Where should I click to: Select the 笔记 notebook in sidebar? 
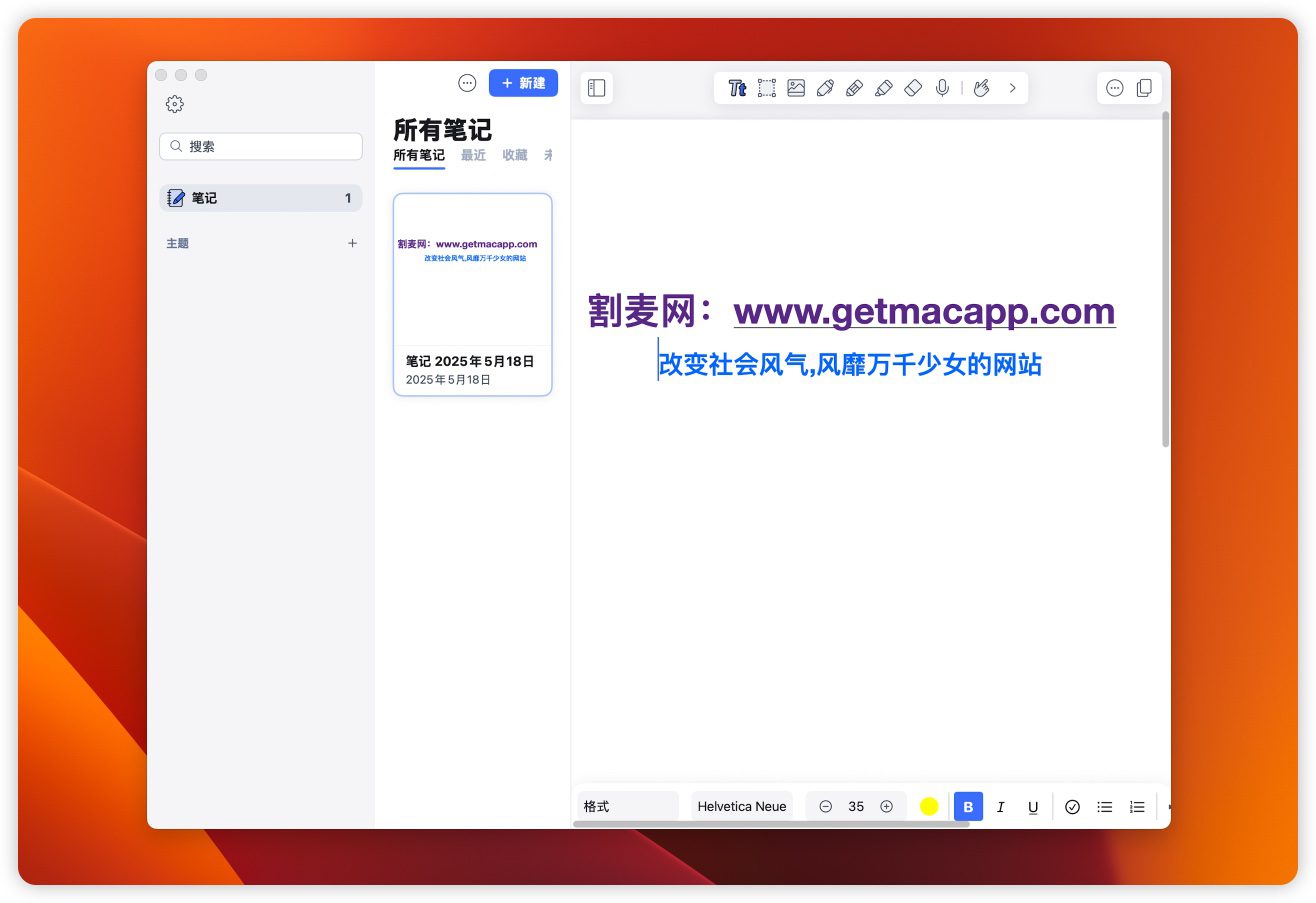coord(261,198)
